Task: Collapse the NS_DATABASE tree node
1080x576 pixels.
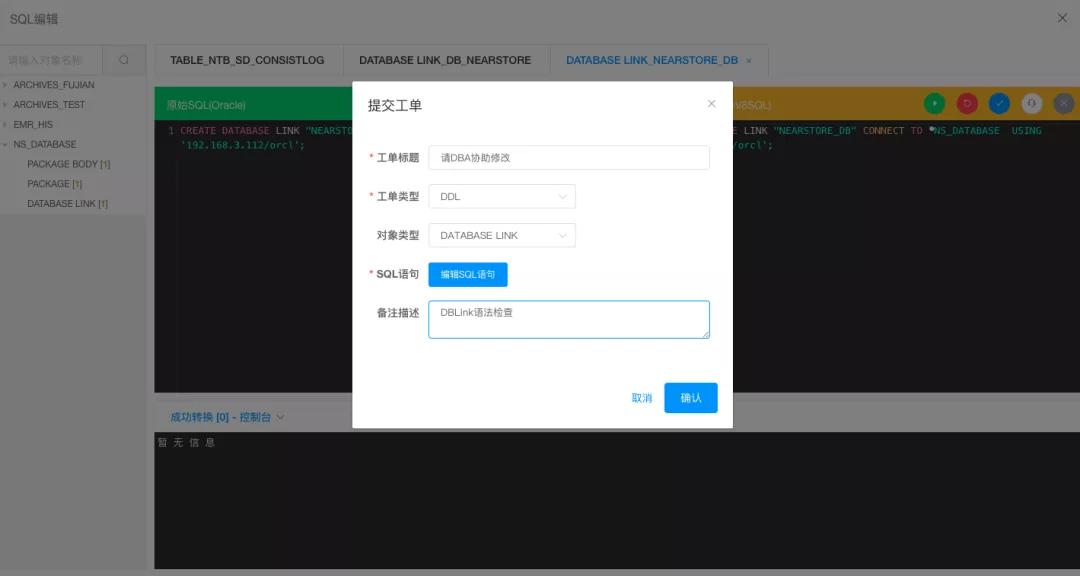Action: pyautogui.click(x=6, y=145)
